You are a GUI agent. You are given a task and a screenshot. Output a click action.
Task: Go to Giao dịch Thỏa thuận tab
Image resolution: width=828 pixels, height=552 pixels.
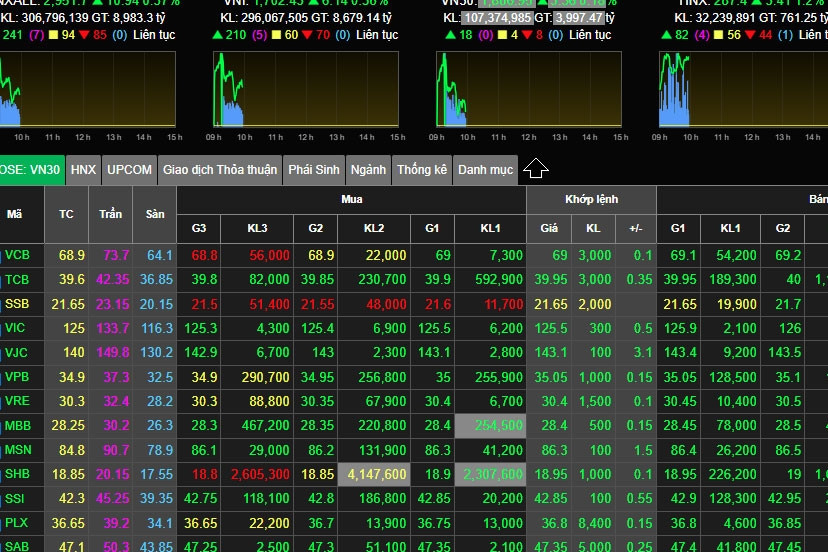pos(220,170)
